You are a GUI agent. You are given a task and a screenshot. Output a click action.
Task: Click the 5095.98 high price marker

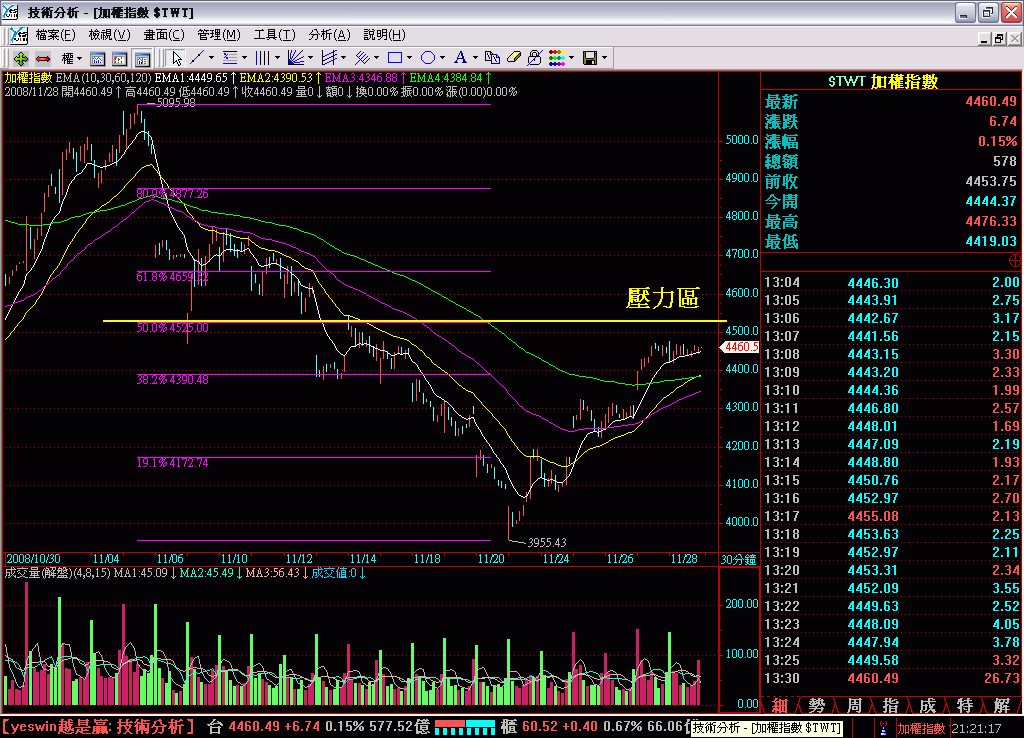(175, 103)
